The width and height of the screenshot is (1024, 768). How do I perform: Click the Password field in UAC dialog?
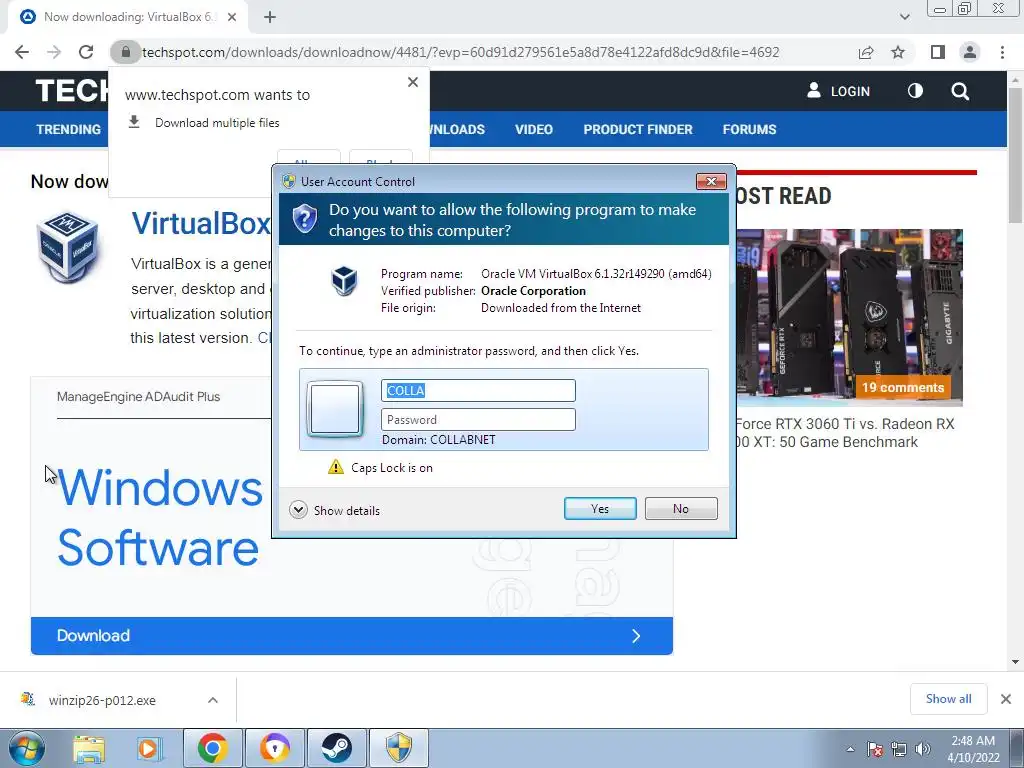pos(478,419)
